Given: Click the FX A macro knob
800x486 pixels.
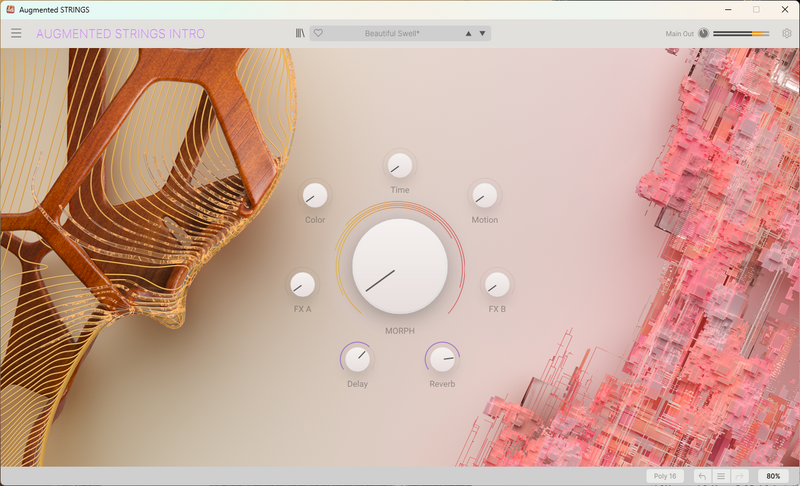Looking at the screenshot, I should point(303,285).
